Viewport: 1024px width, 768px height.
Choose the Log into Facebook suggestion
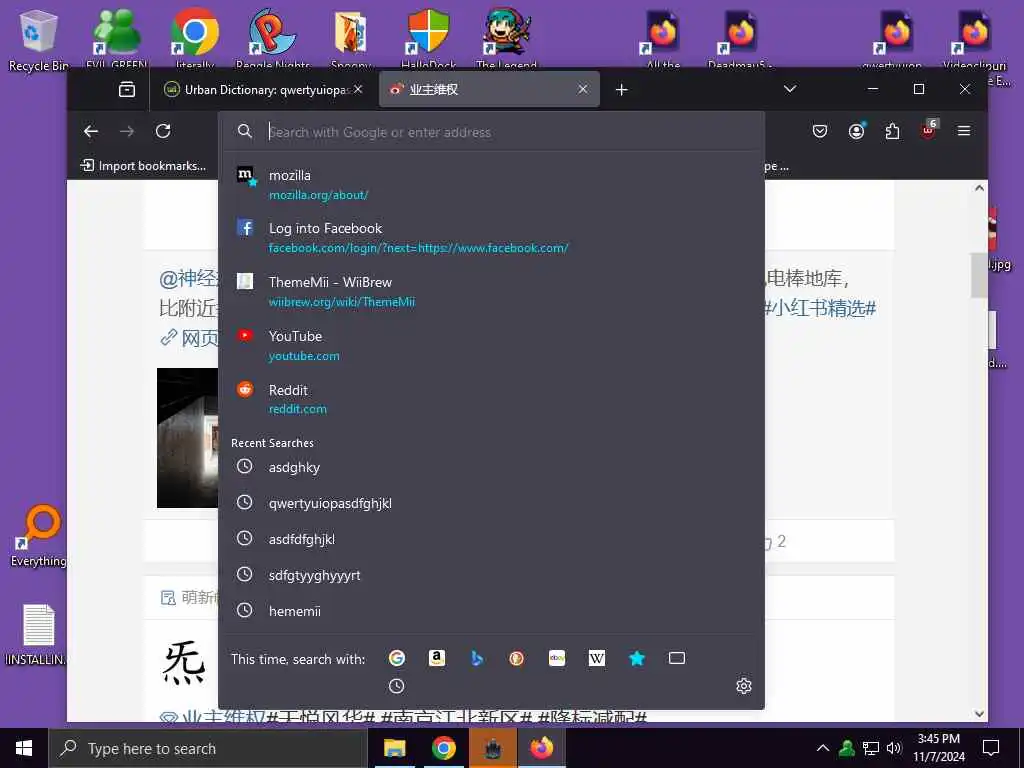point(491,238)
